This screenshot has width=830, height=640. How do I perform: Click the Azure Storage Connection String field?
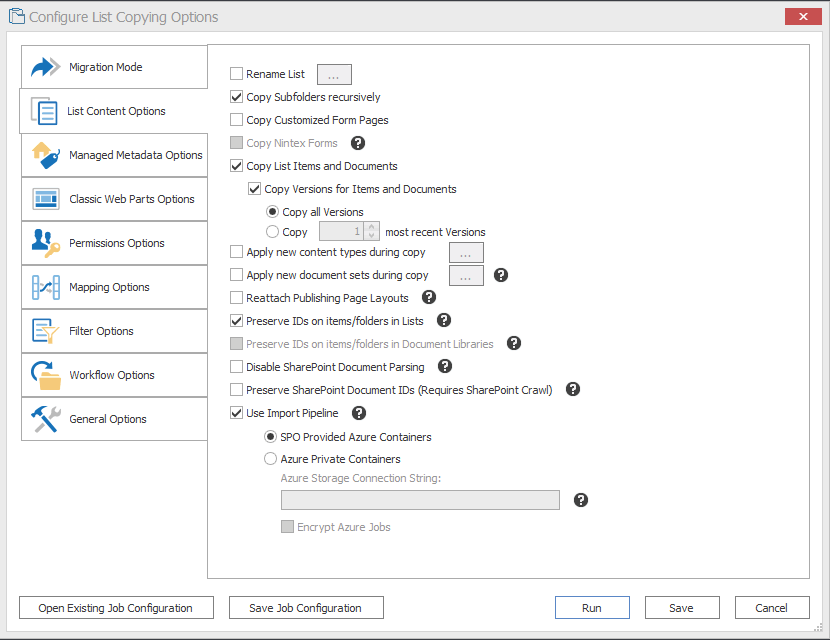click(x=420, y=499)
